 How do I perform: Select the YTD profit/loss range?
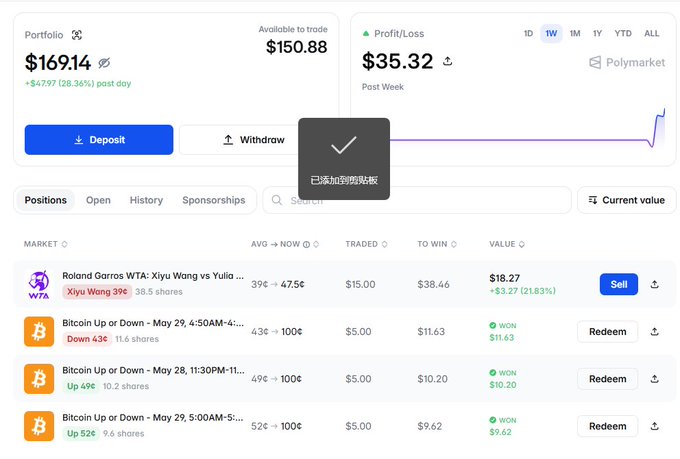tap(623, 33)
